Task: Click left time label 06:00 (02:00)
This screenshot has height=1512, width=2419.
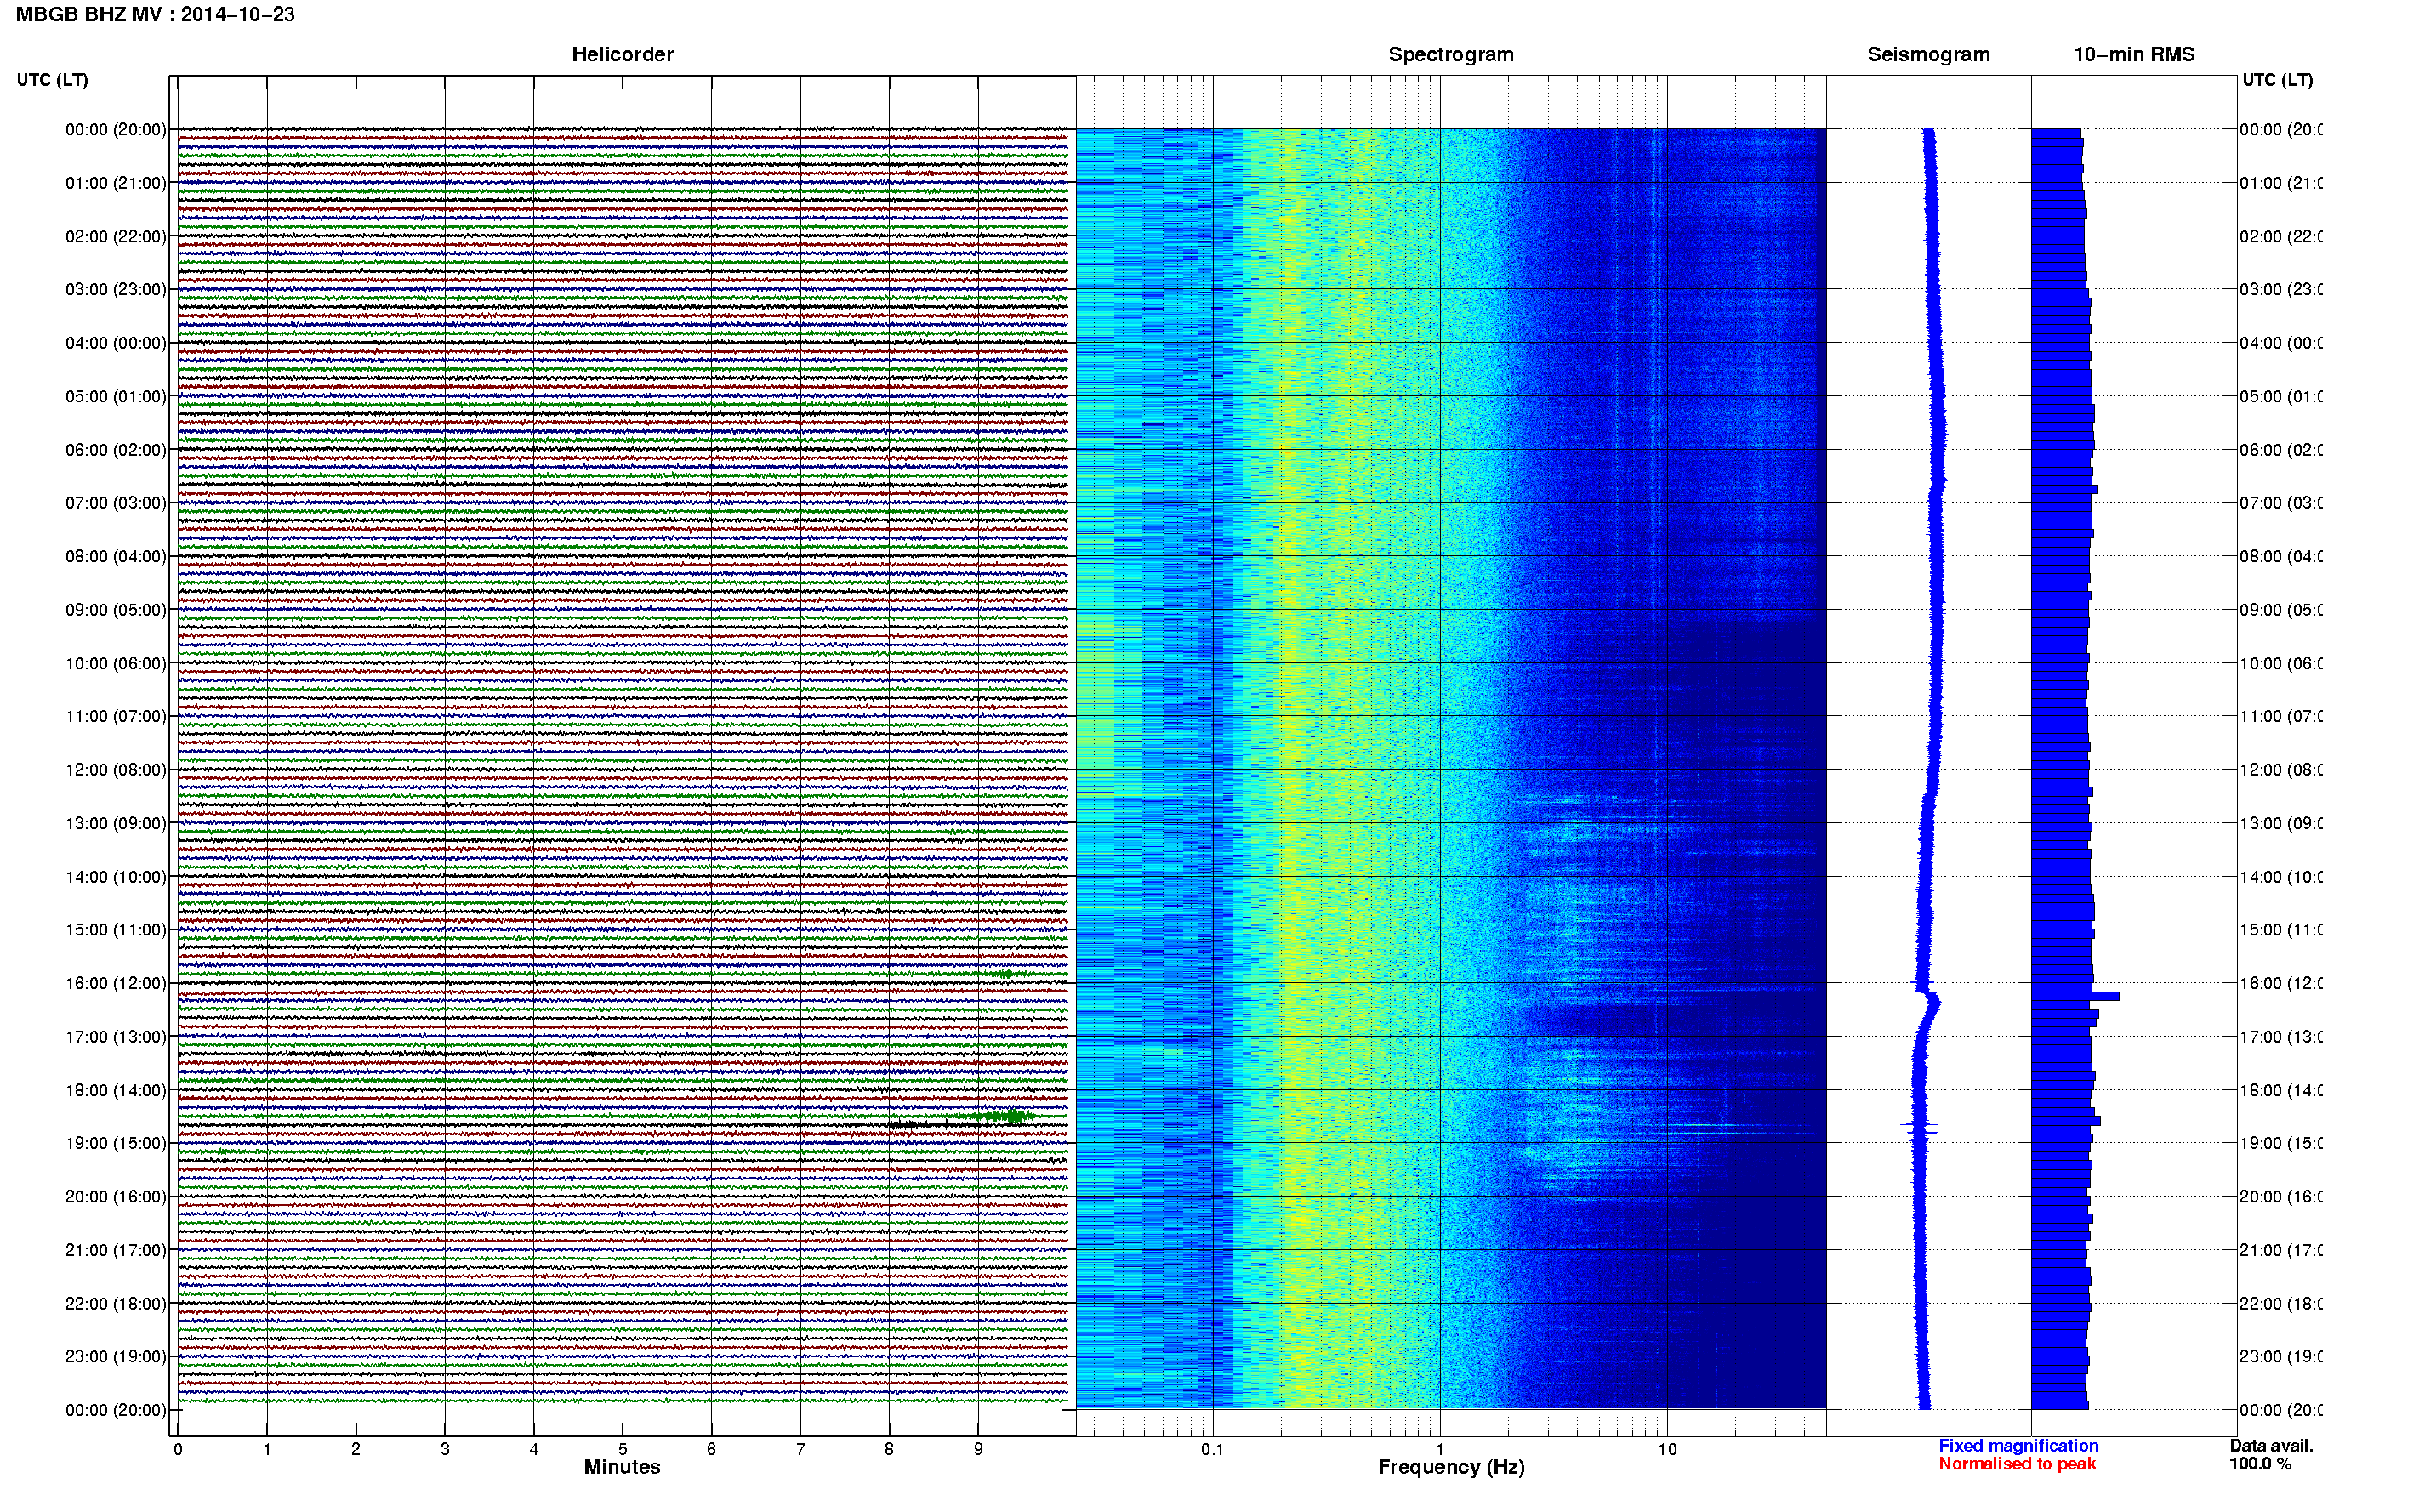Action: pos(115,449)
